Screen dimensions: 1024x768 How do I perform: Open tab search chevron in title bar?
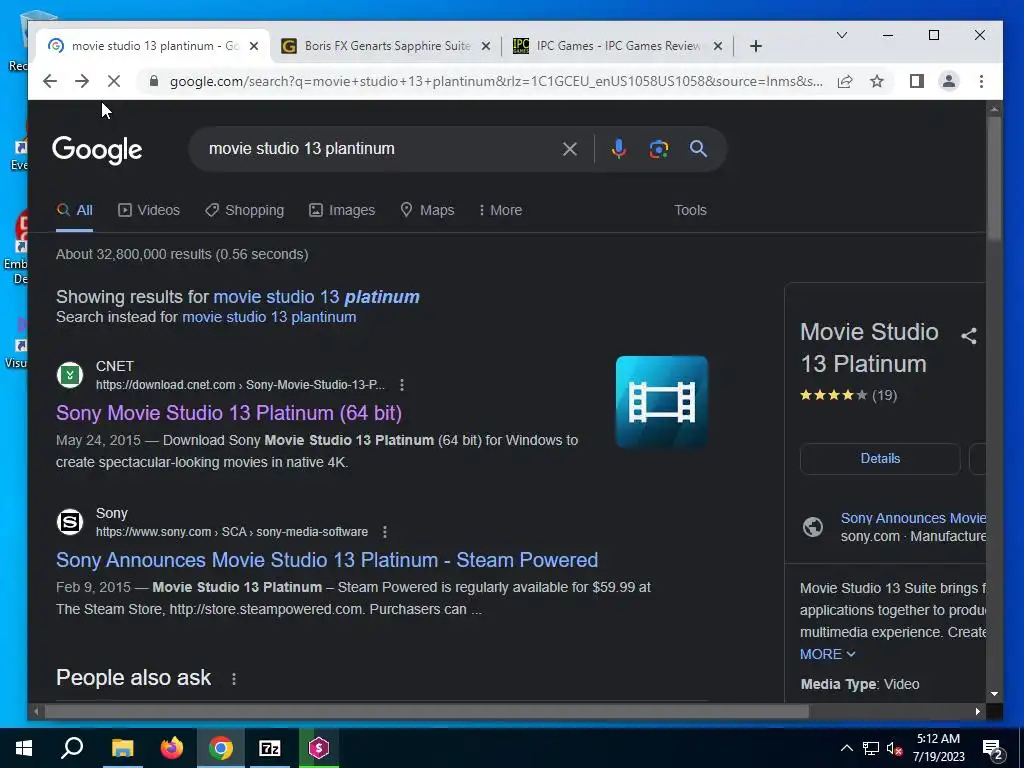click(842, 35)
